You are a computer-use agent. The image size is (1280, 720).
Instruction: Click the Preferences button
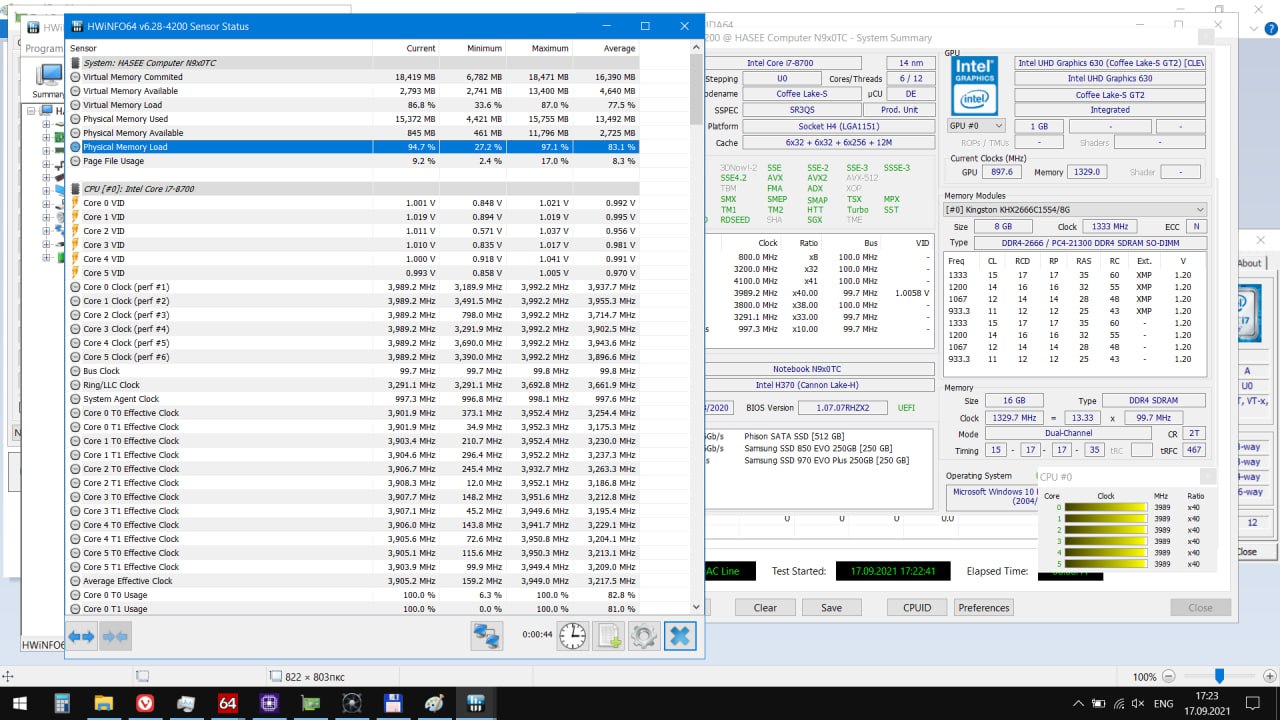(x=984, y=607)
